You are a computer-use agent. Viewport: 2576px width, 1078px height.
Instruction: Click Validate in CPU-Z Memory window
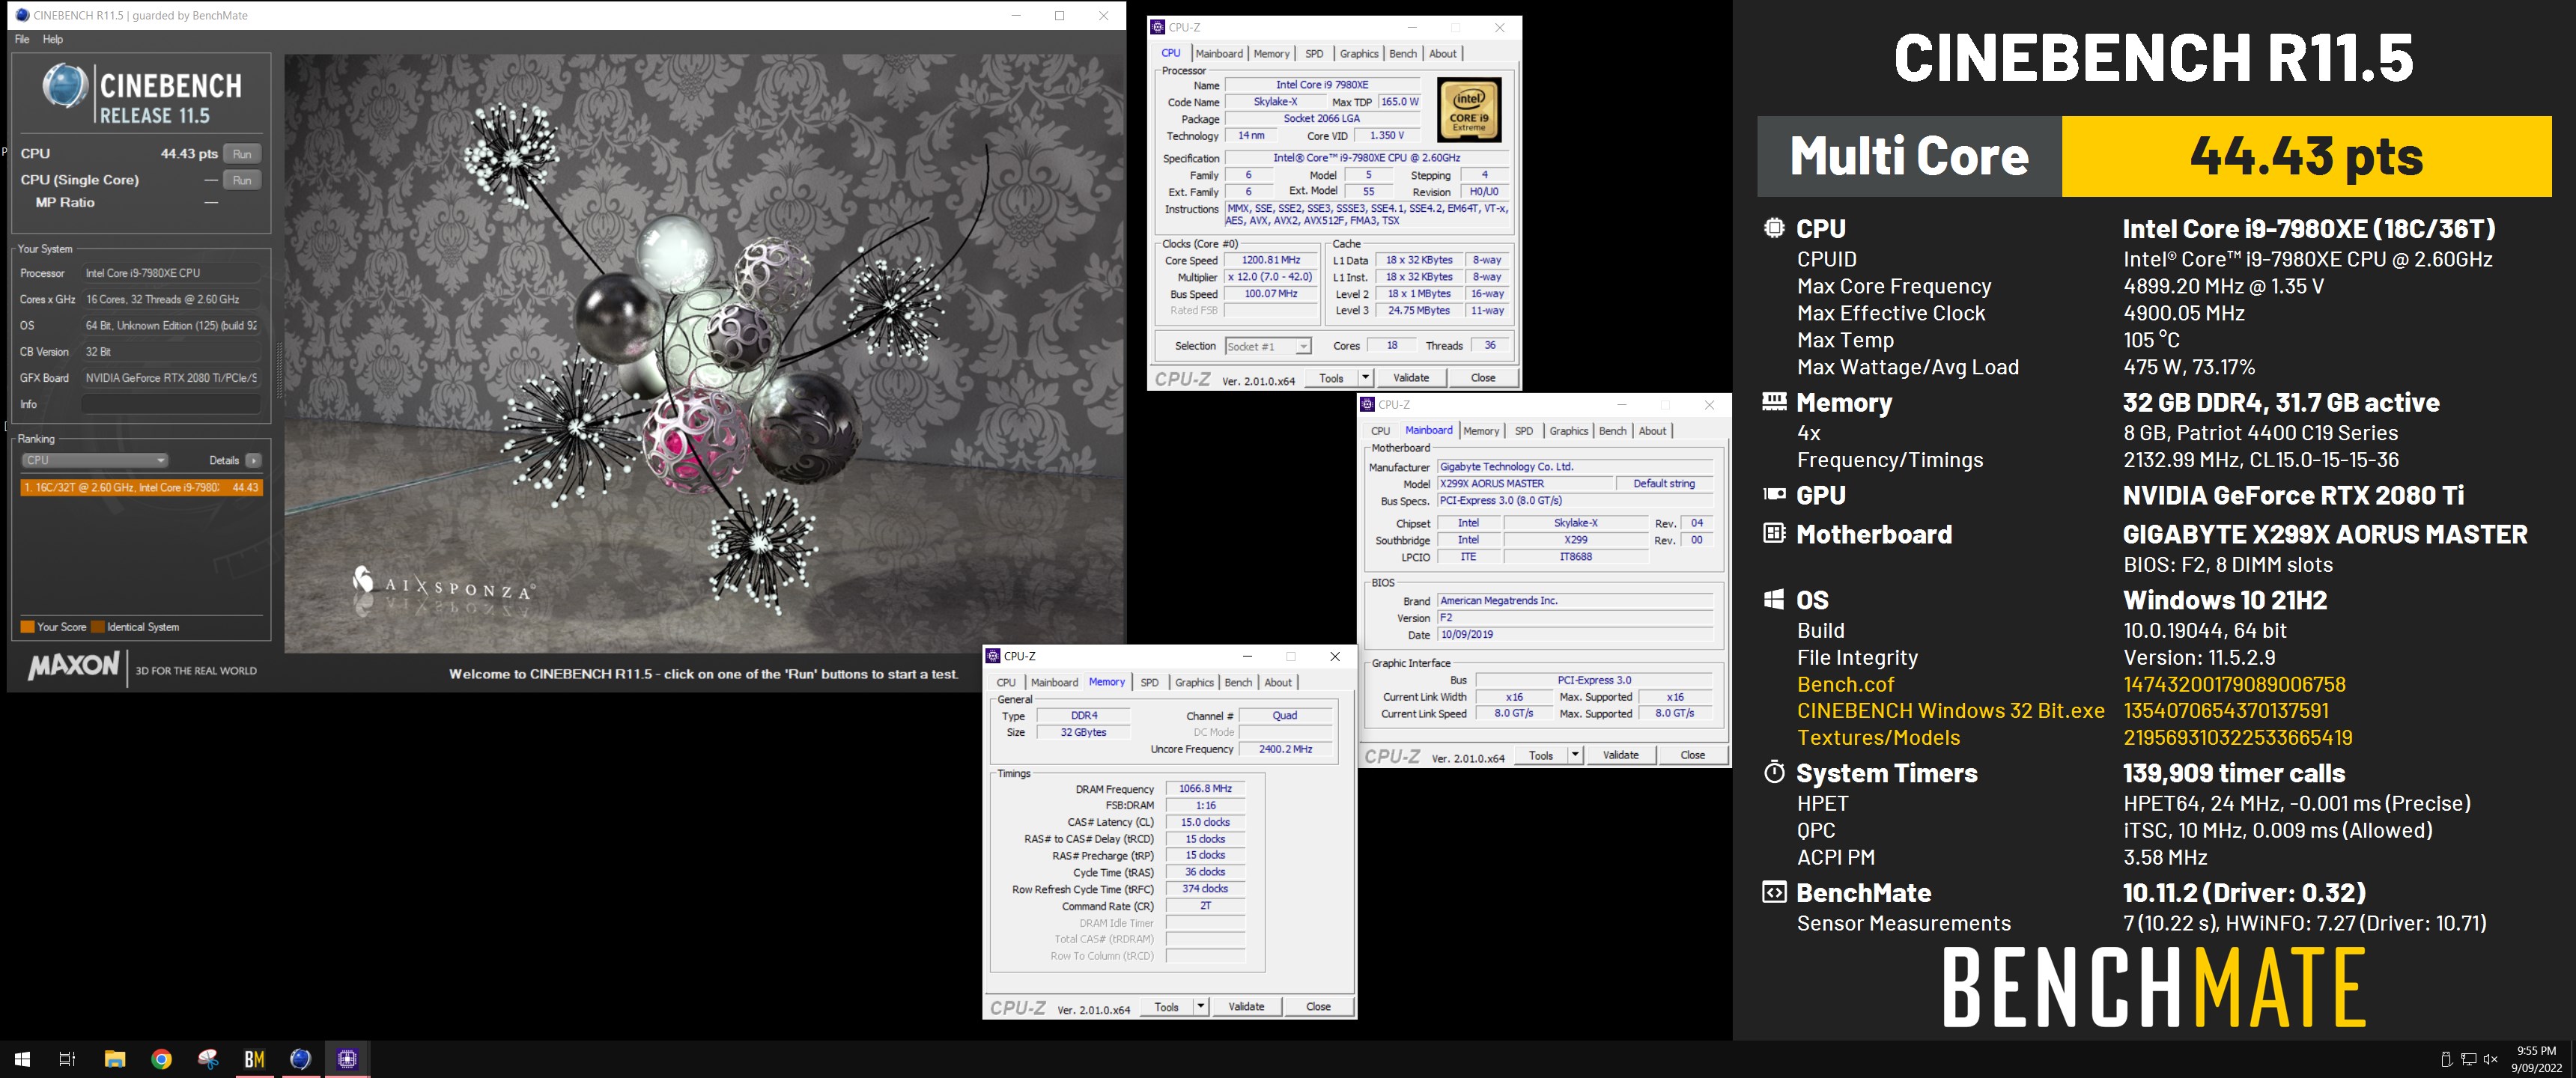click(1246, 1007)
